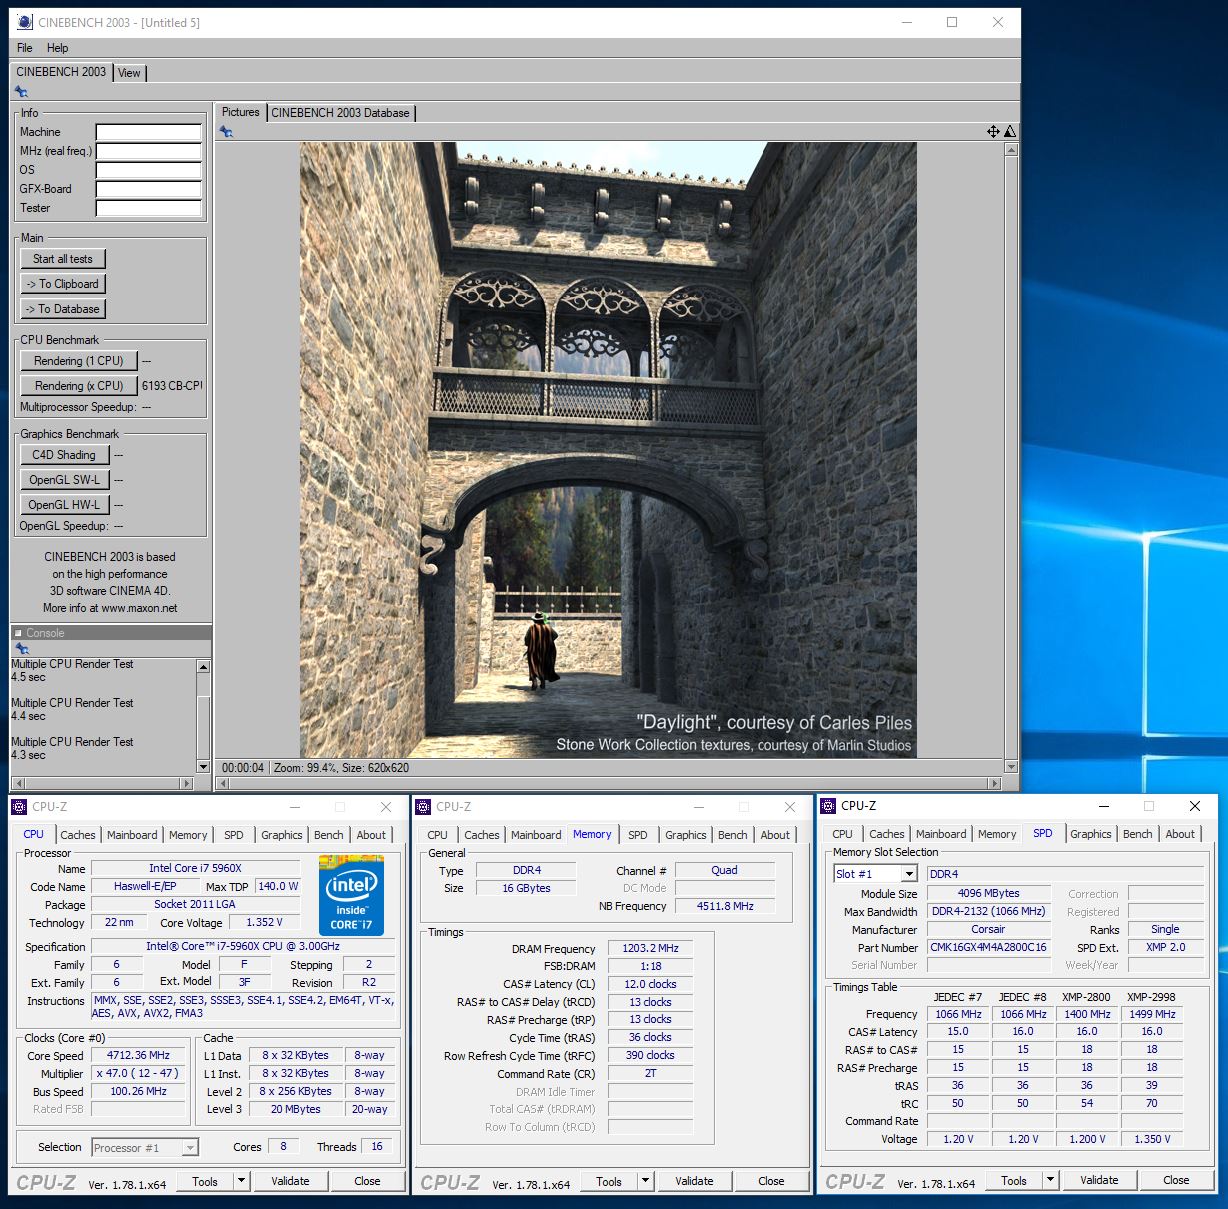Click the Intel Core i7 logo
The height and width of the screenshot is (1209, 1228).
tap(351, 895)
